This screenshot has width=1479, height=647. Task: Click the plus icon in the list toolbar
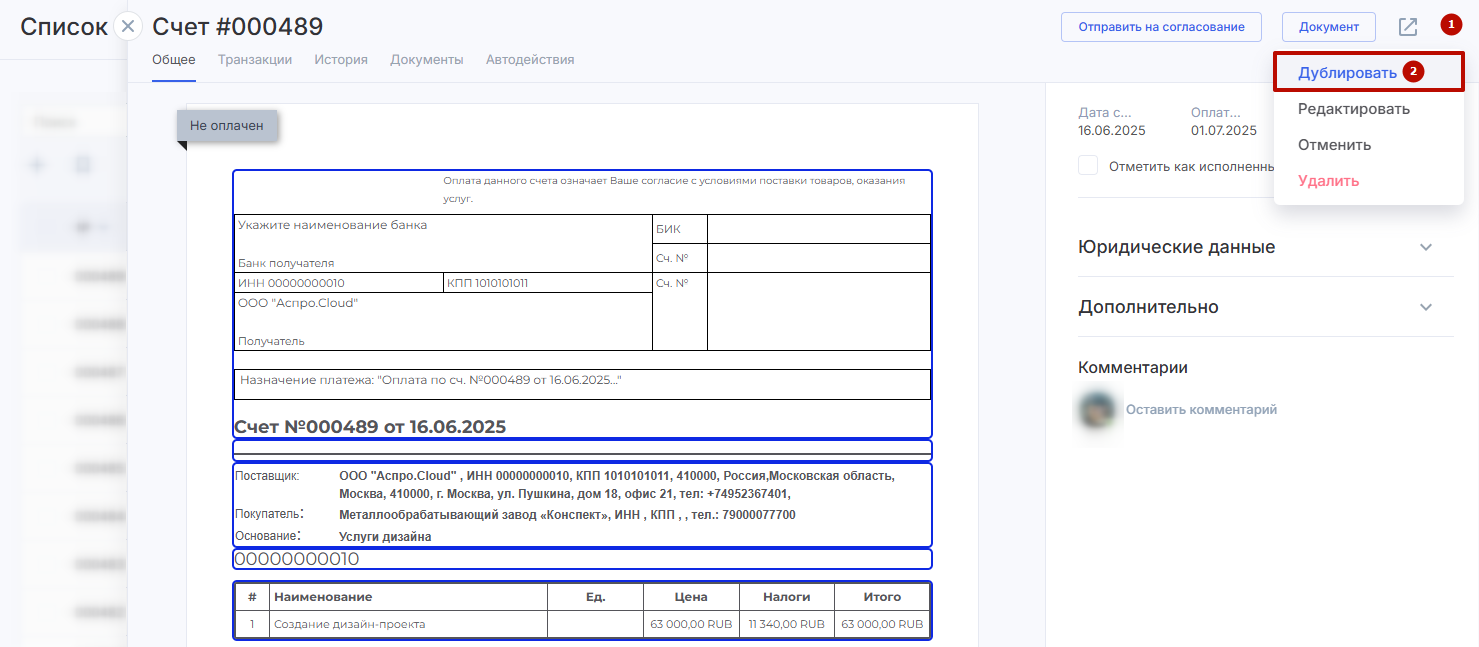pos(38,164)
